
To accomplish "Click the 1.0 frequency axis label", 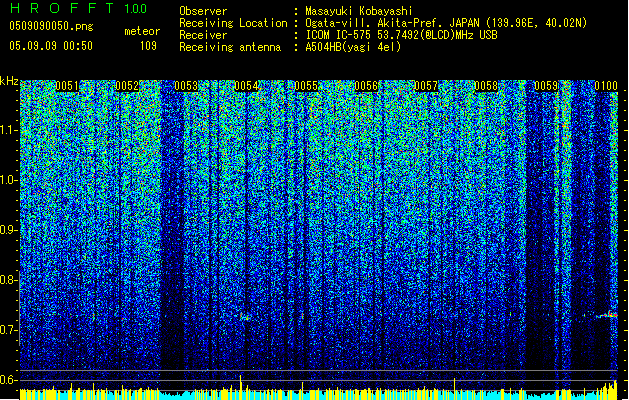I will pos(9,180).
